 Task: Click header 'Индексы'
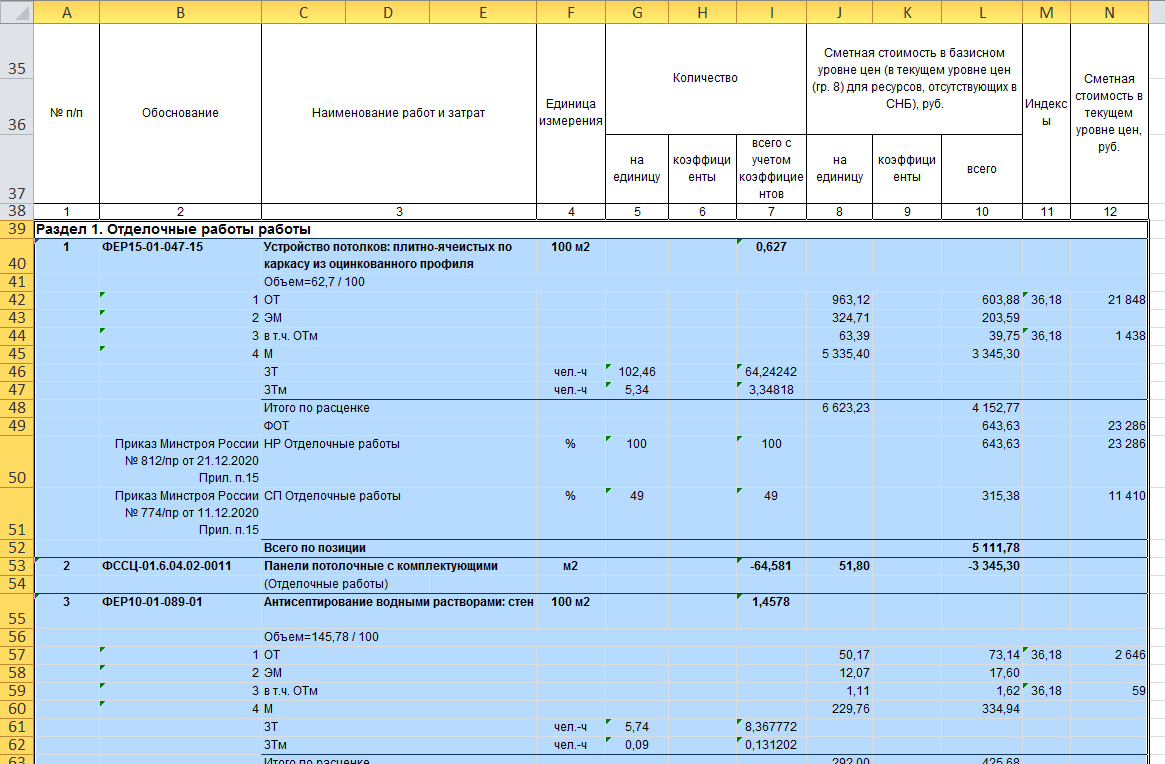1046,112
